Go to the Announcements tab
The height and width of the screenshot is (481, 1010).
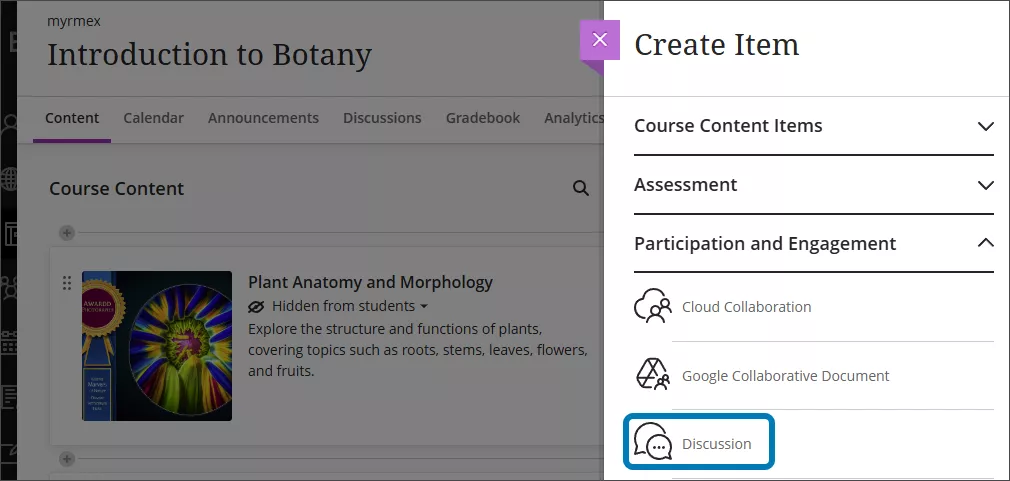tap(263, 118)
